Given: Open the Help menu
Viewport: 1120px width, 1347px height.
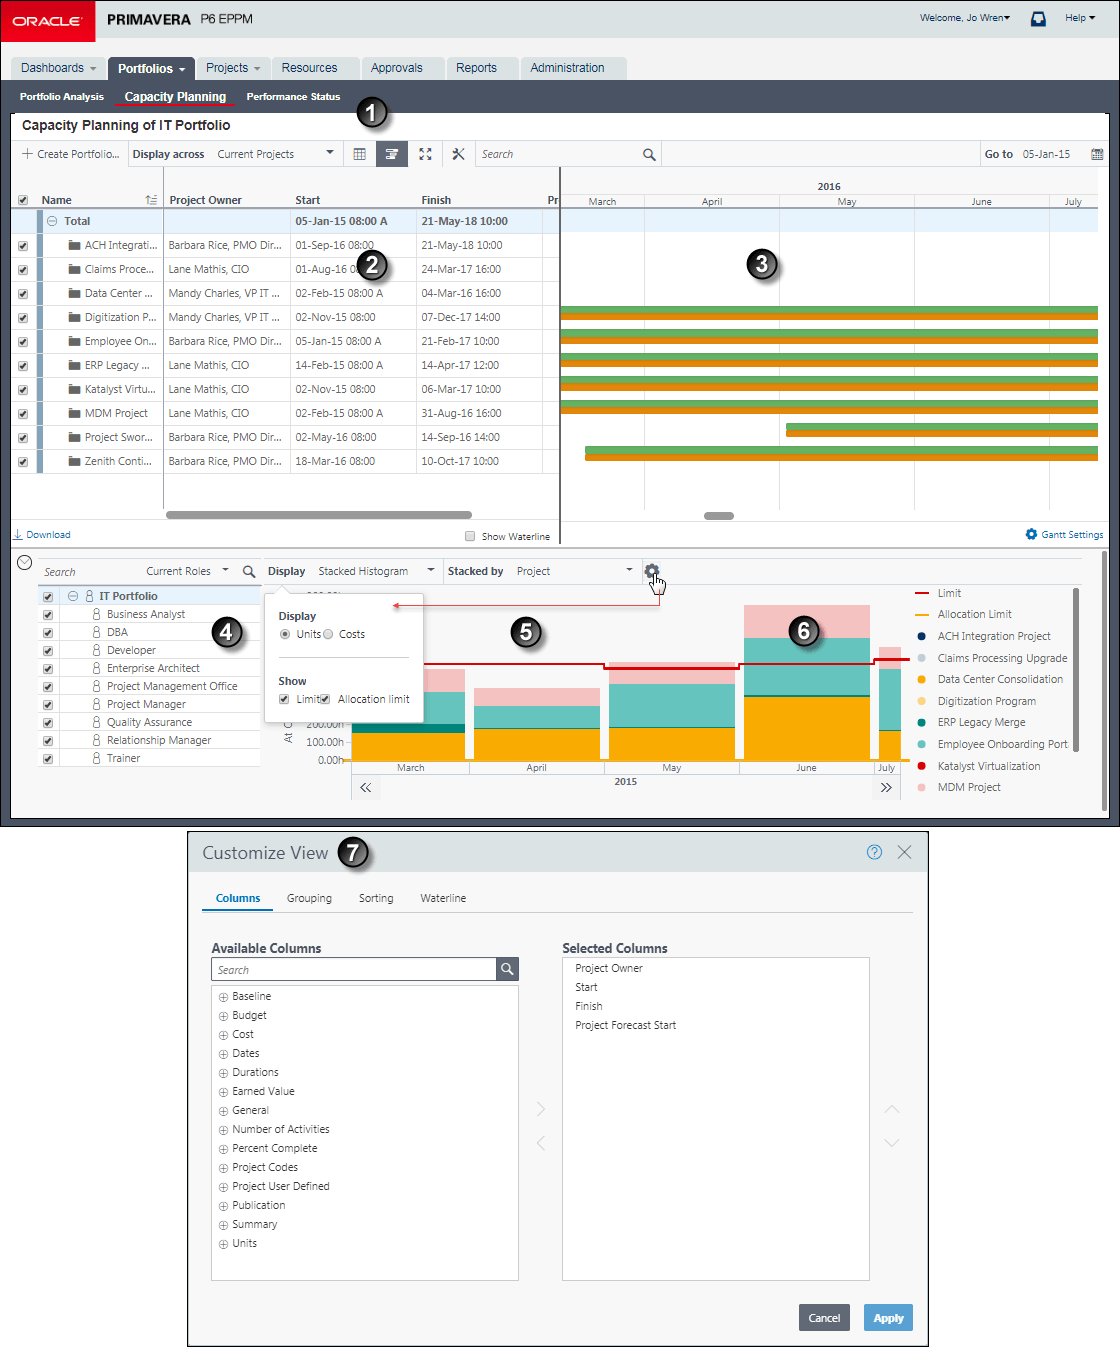Looking at the screenshot, I should coord(1080,18).
